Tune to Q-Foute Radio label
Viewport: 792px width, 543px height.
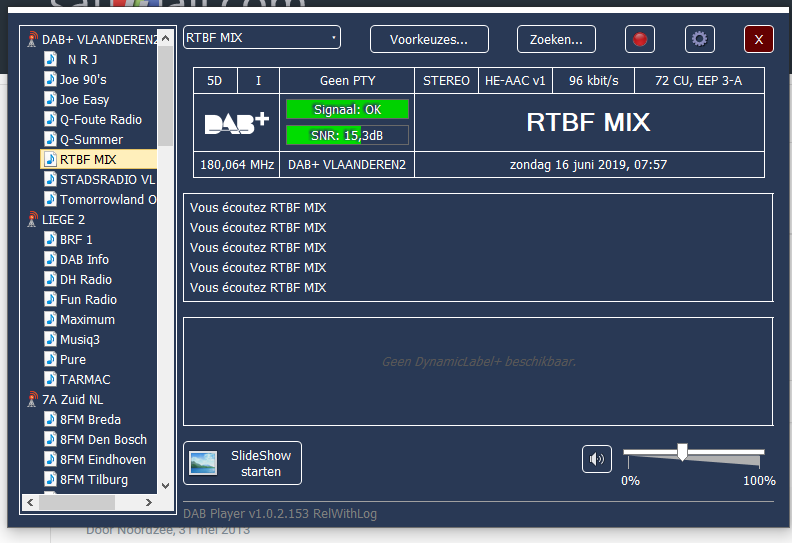(101, 120)
